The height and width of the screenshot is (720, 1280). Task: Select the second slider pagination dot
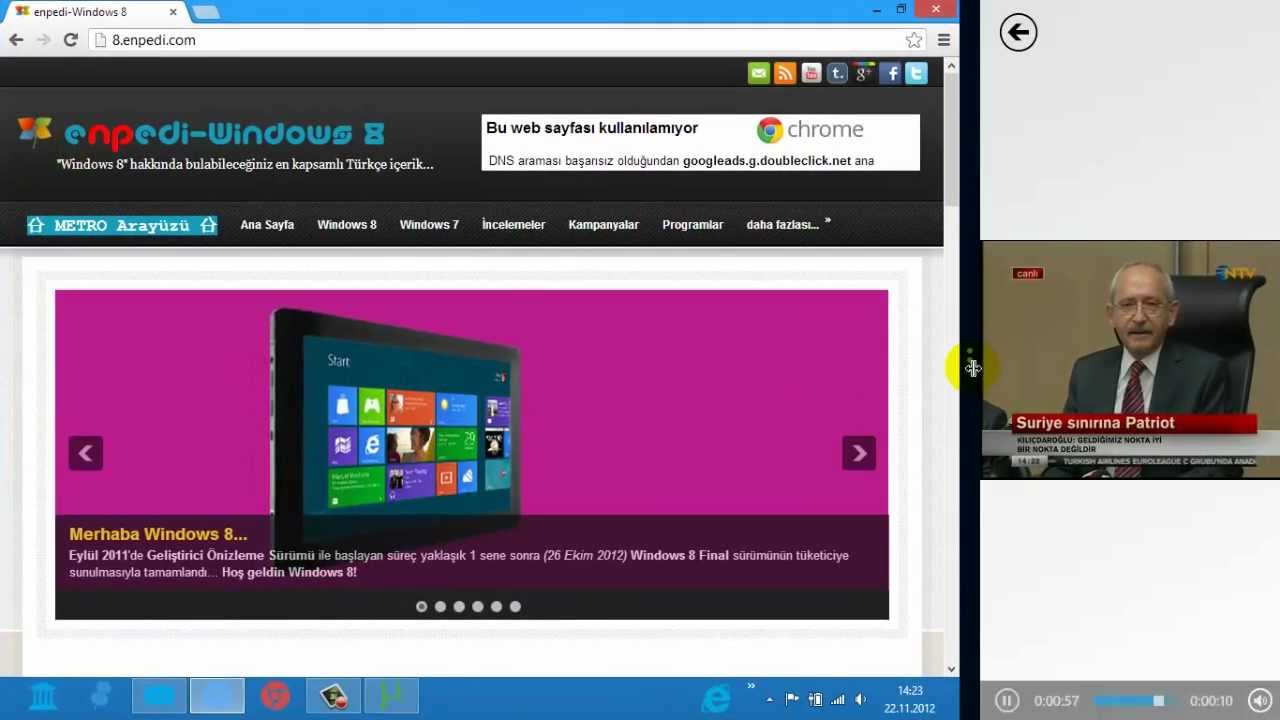pos(440,606)
